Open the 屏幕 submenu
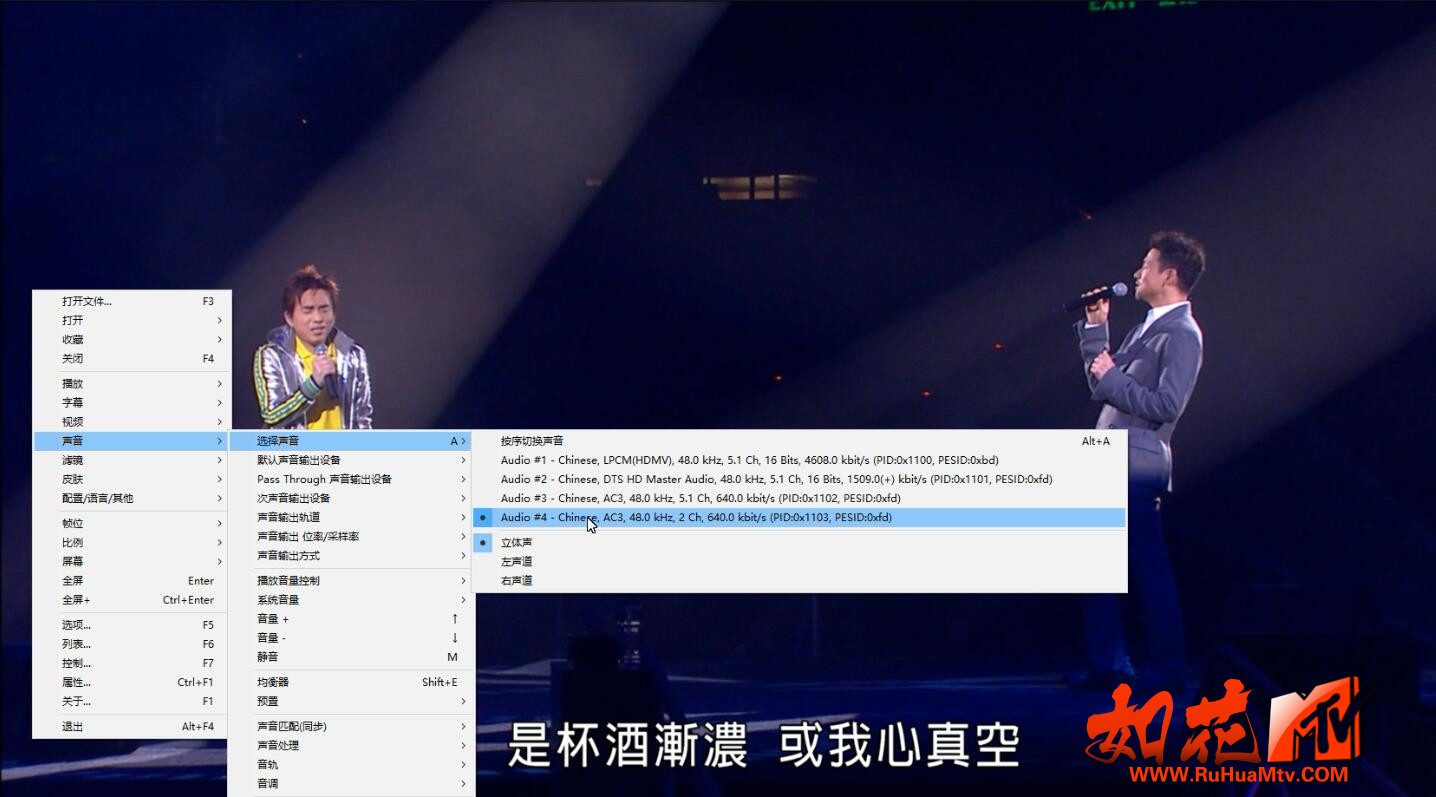 pos(131,561)
